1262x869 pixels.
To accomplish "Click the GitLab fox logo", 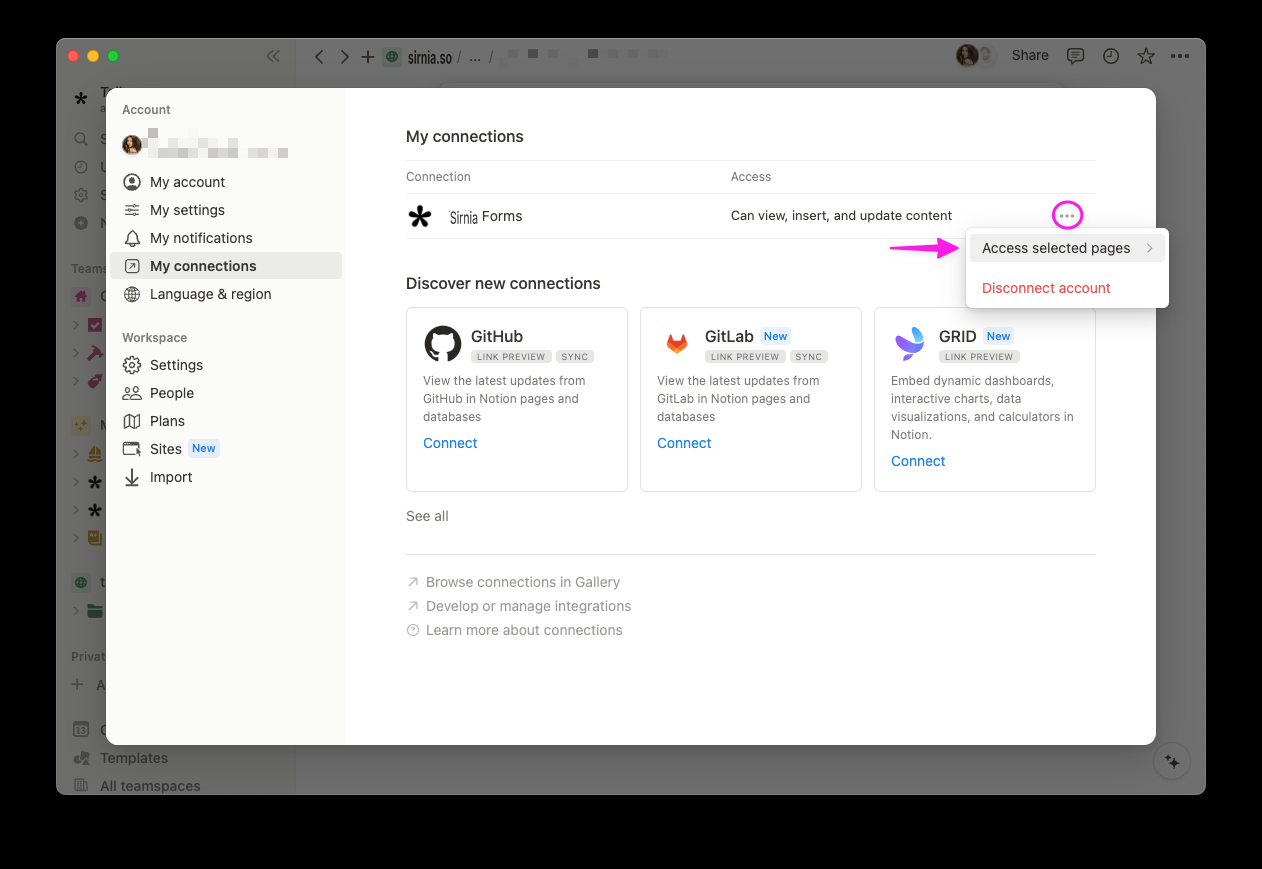I will point(677,344).
